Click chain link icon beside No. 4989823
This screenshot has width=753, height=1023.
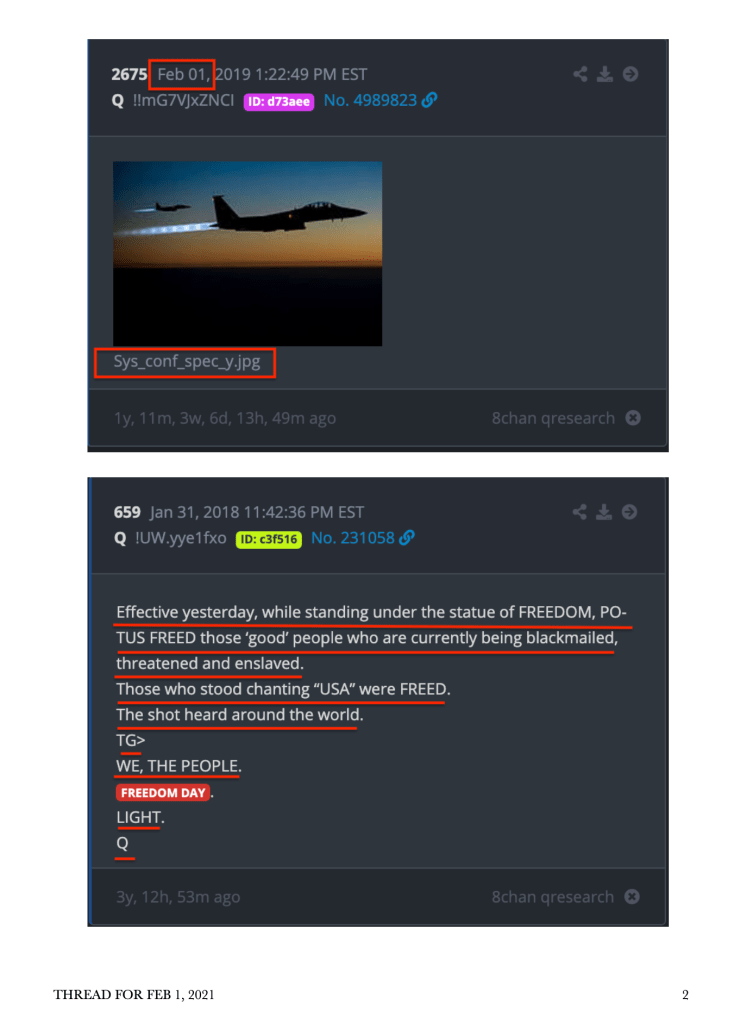point(429,100)
